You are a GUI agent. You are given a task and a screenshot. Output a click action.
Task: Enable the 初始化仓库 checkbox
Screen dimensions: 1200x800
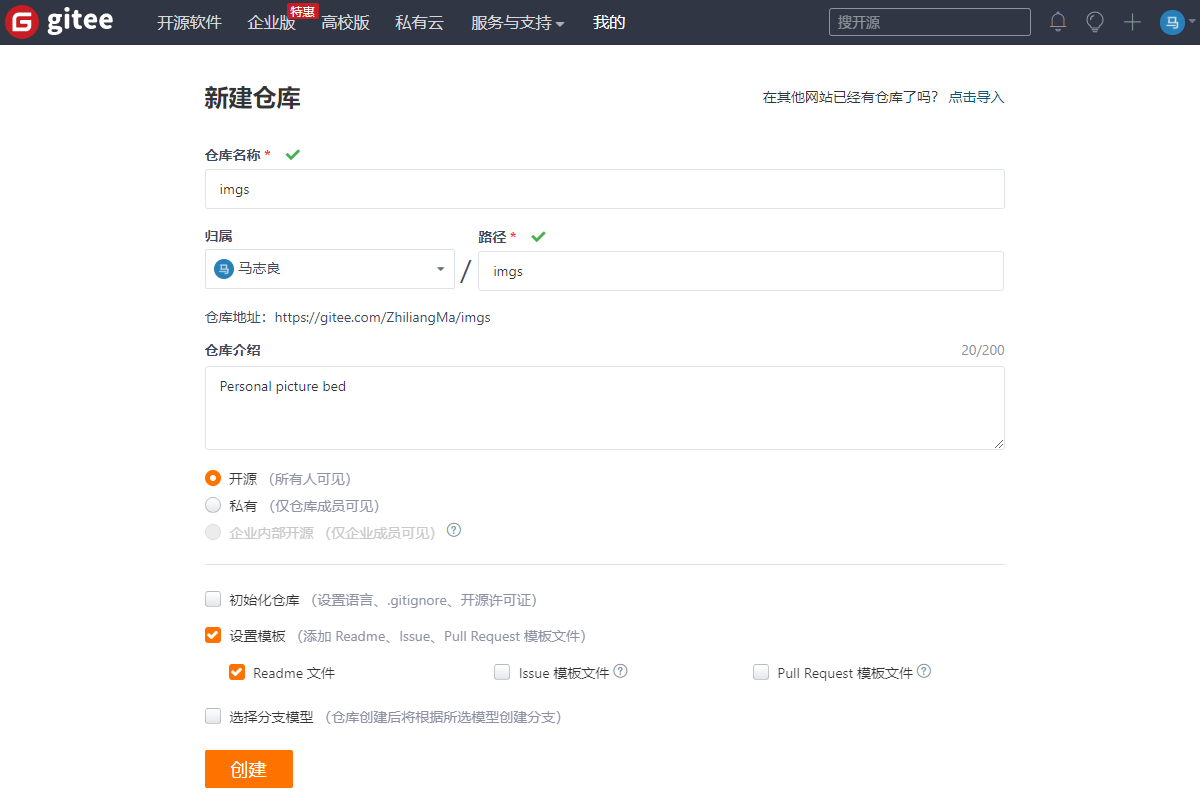click(213, 598)
